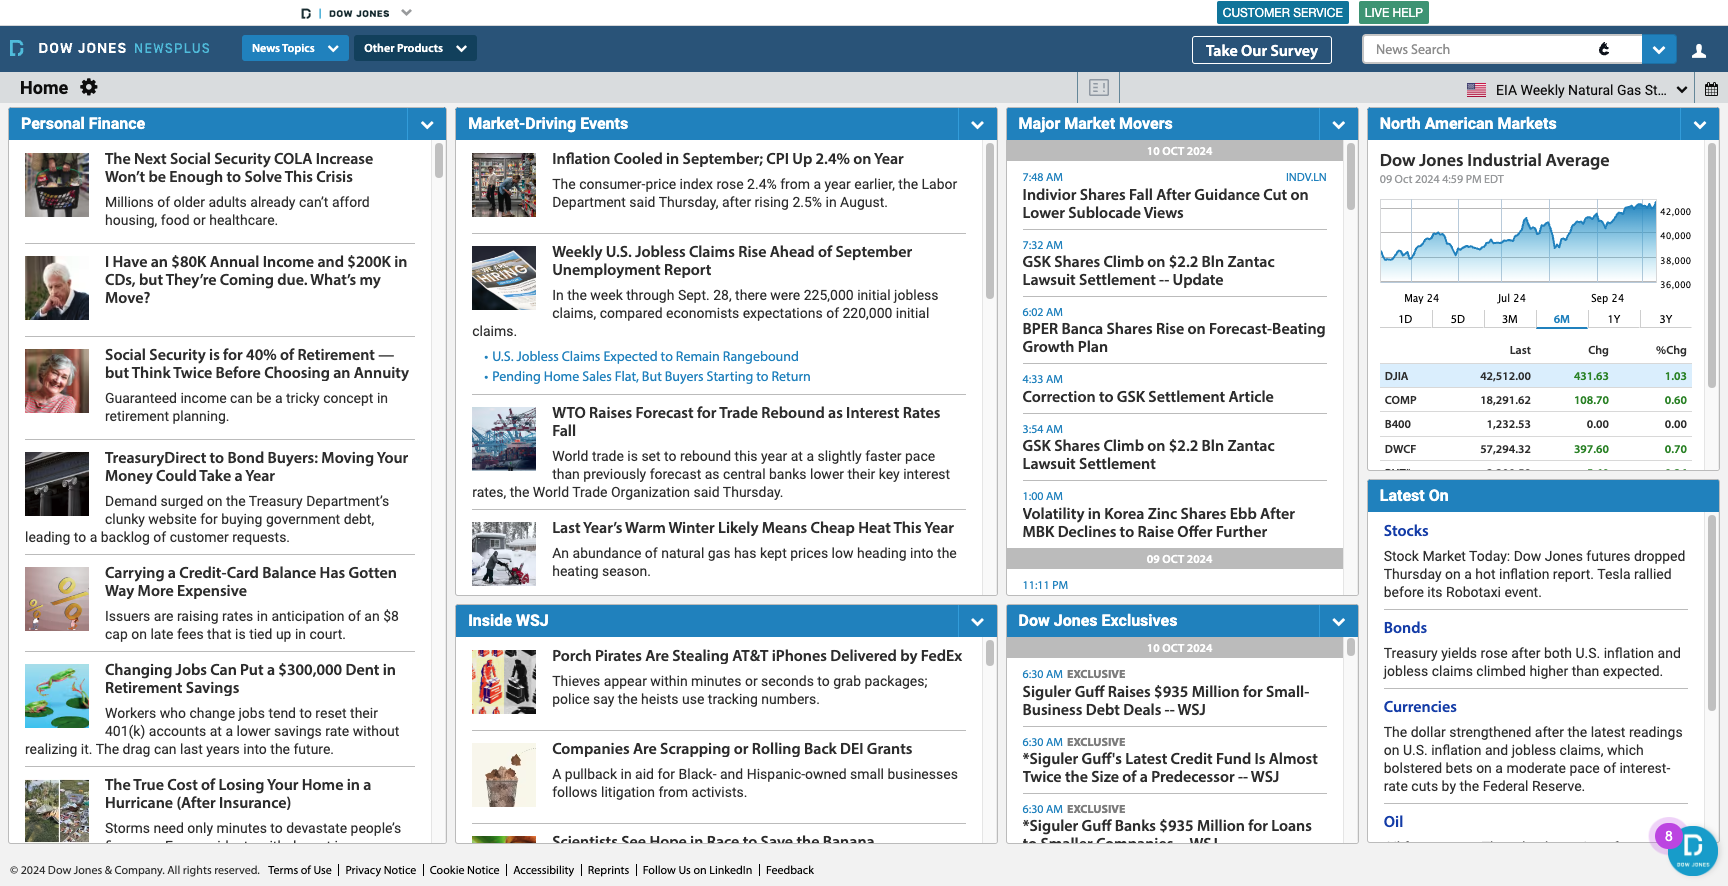Open the North American Markets panel chevron
This screenshot has width=1728, height=886.
1699,124
